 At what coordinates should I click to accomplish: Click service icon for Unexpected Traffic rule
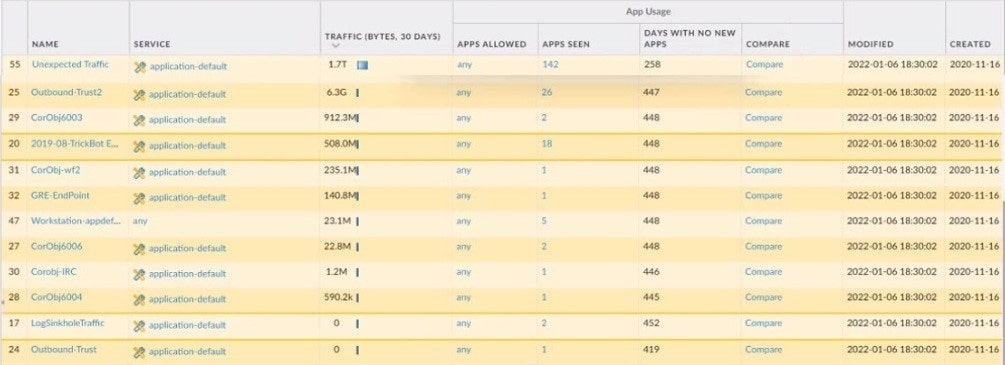pos(139,67)
